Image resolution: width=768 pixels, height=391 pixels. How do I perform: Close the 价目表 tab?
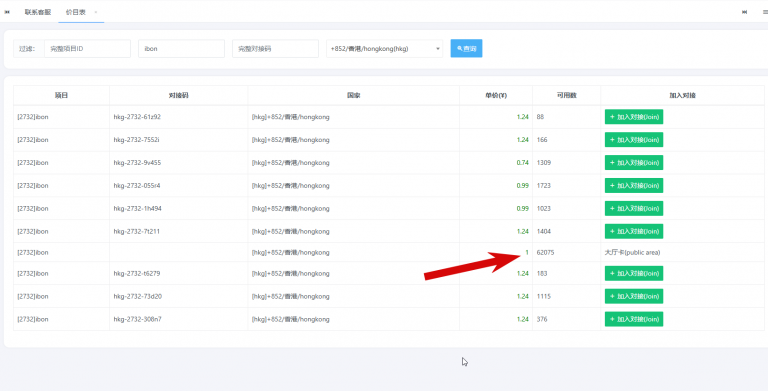96,12
